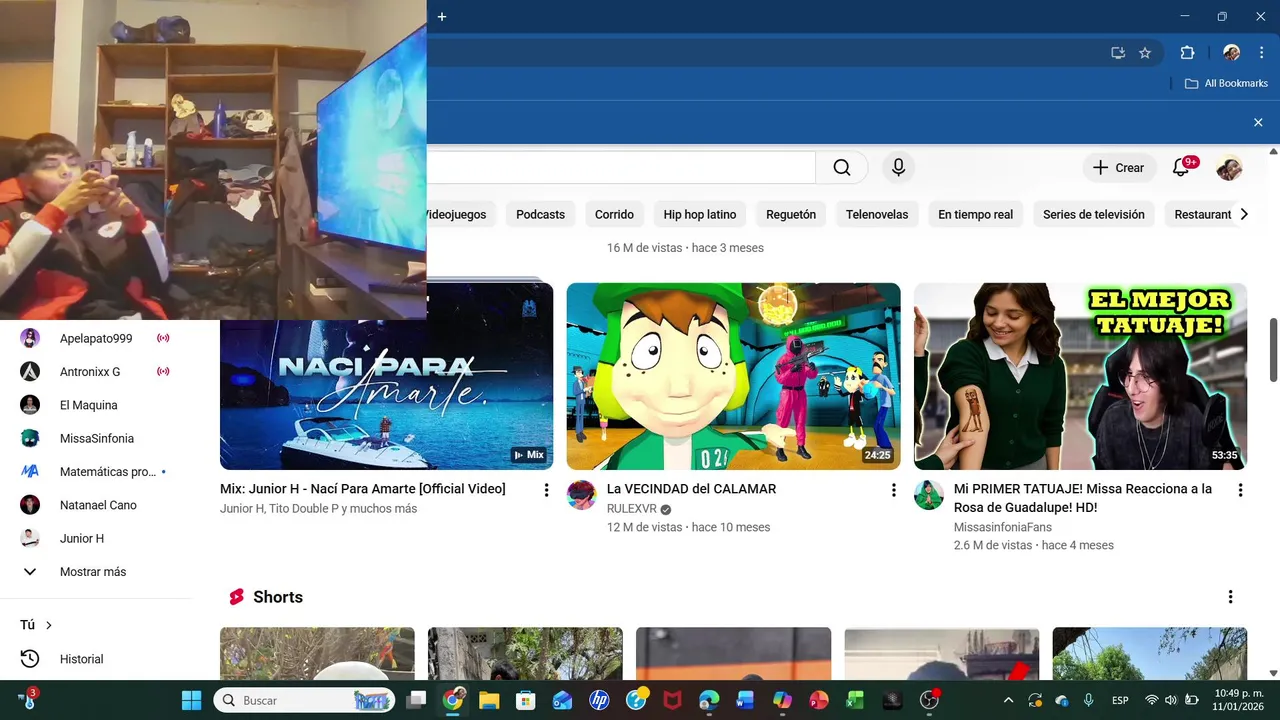This screenshot has height=720, width=1280.
Task: Select the Corrido filter chip
Action: coord(614,214)
